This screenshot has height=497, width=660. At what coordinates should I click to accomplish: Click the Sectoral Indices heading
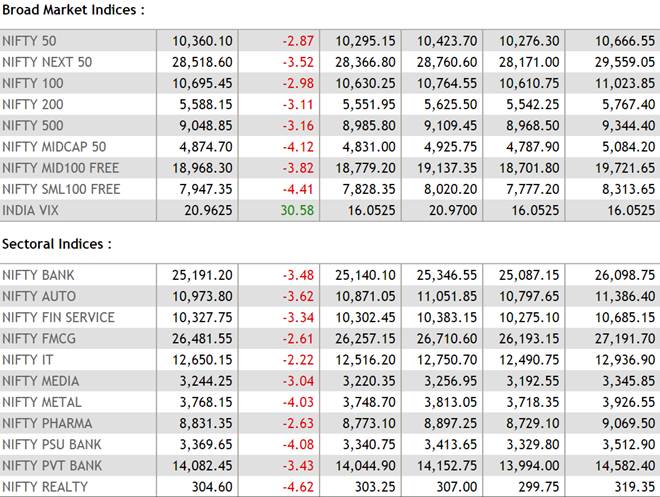[x=58, y=244]
